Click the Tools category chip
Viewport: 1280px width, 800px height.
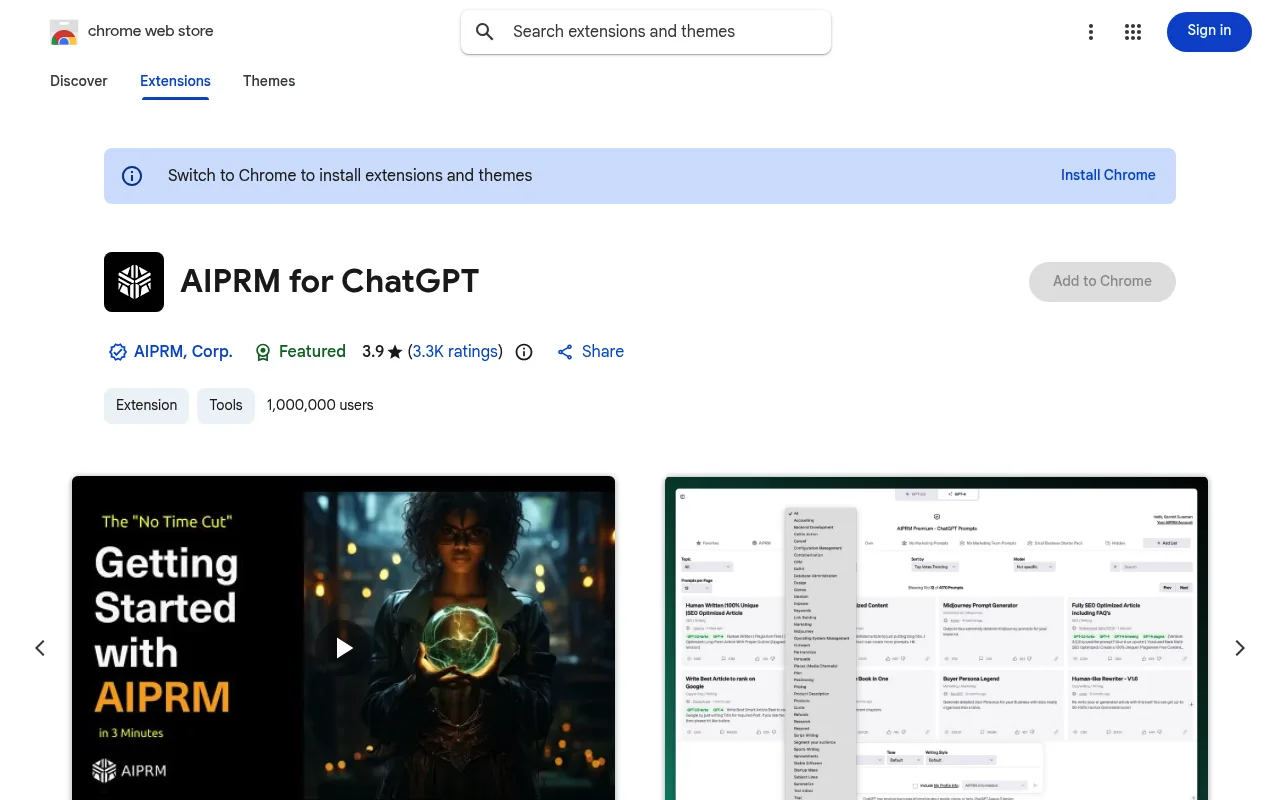tap(226, 405)
